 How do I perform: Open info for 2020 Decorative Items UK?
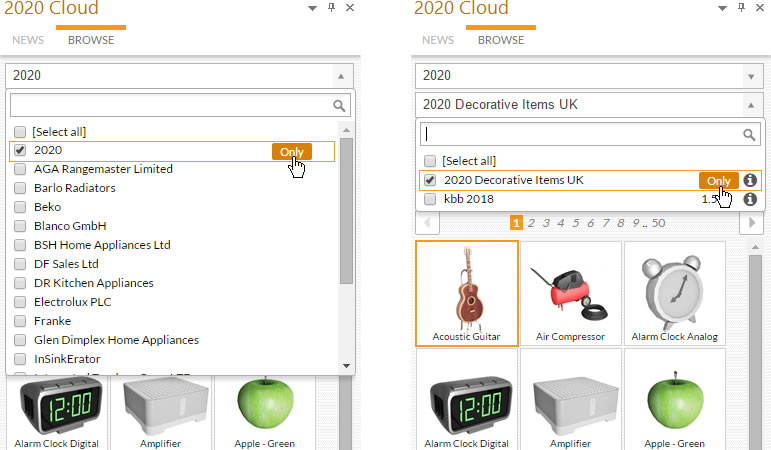[750, 180]
